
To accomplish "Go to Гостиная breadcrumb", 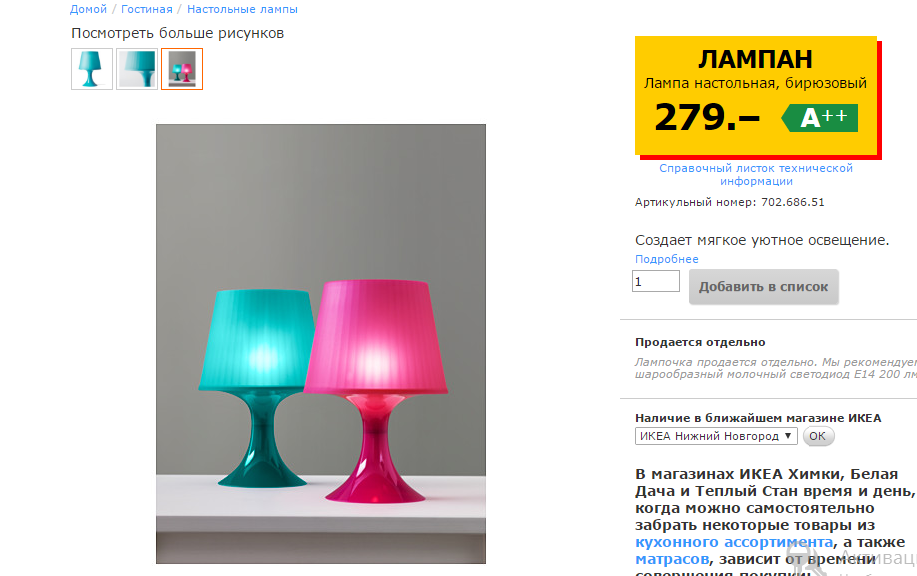I will [x=147, y=9].
